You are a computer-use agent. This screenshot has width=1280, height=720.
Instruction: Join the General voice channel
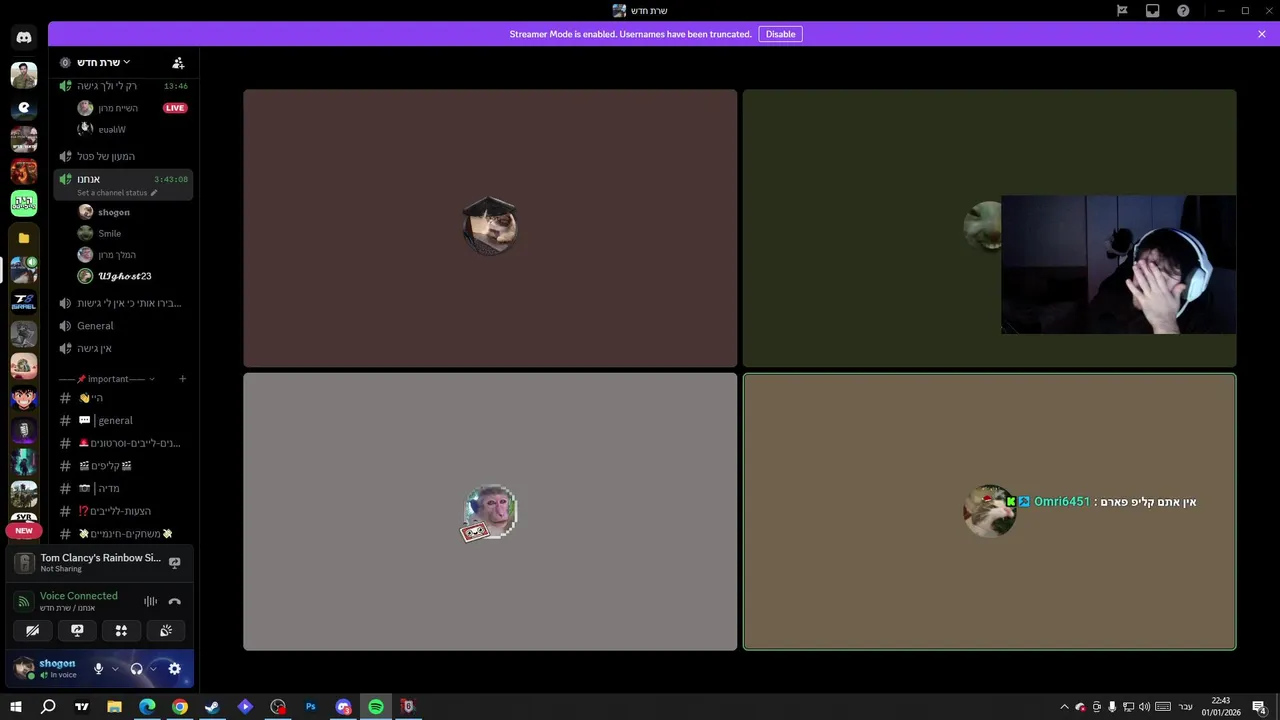coord(123,326)
